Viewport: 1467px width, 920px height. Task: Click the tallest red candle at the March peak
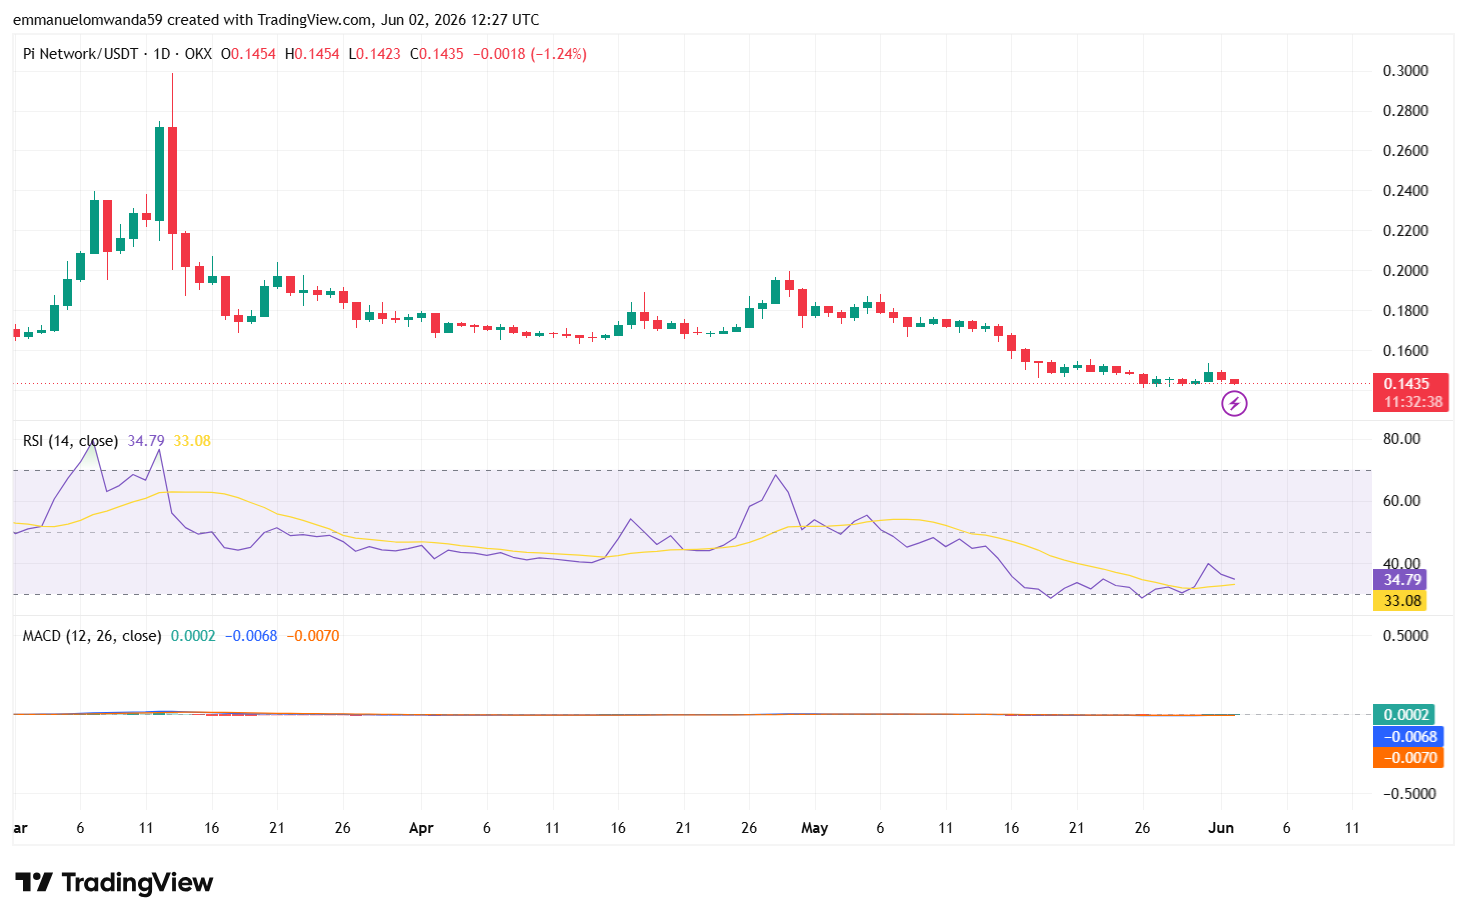pos(172,180)
